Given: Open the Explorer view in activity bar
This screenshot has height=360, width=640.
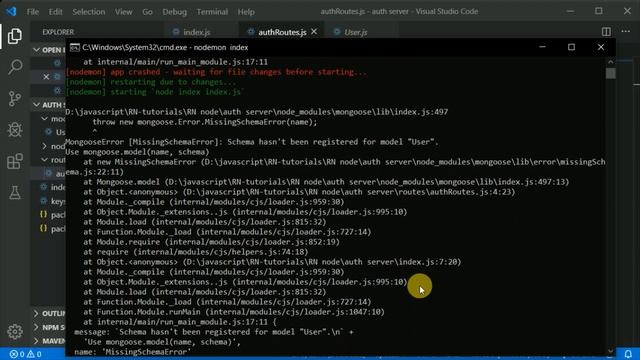Looking at the screenshot, I should coord(15,36).
